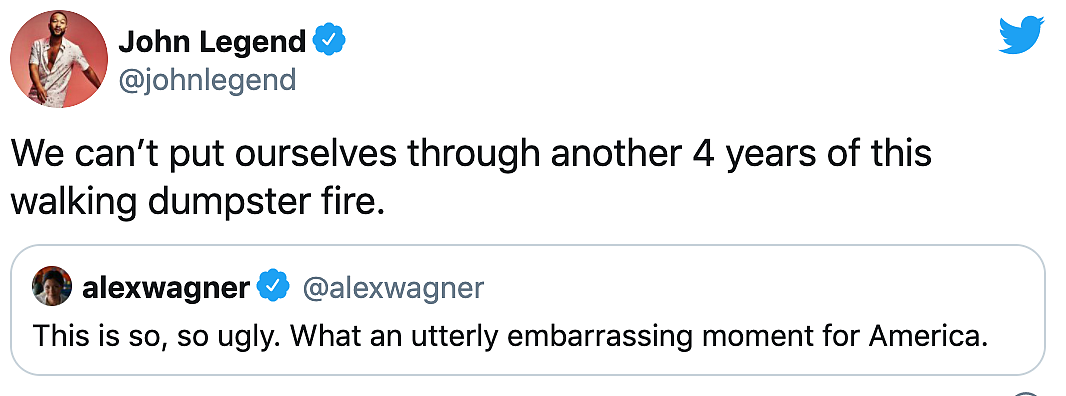Screen dimensions: 1066x396
Task: Click the word 'ourselves' in the tweet
Action: pyautogui.click(x=317, y=154)
